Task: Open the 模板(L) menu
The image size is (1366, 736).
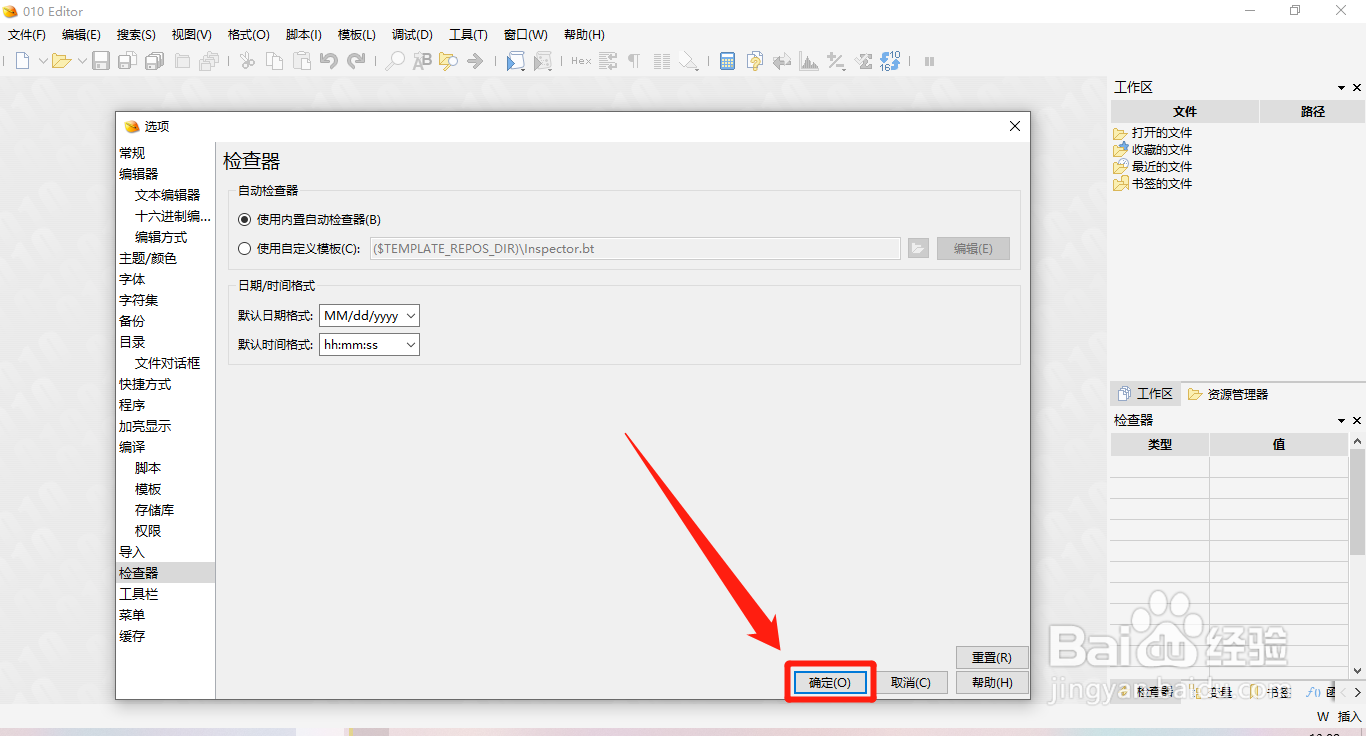Action: (x=357, y=34)
